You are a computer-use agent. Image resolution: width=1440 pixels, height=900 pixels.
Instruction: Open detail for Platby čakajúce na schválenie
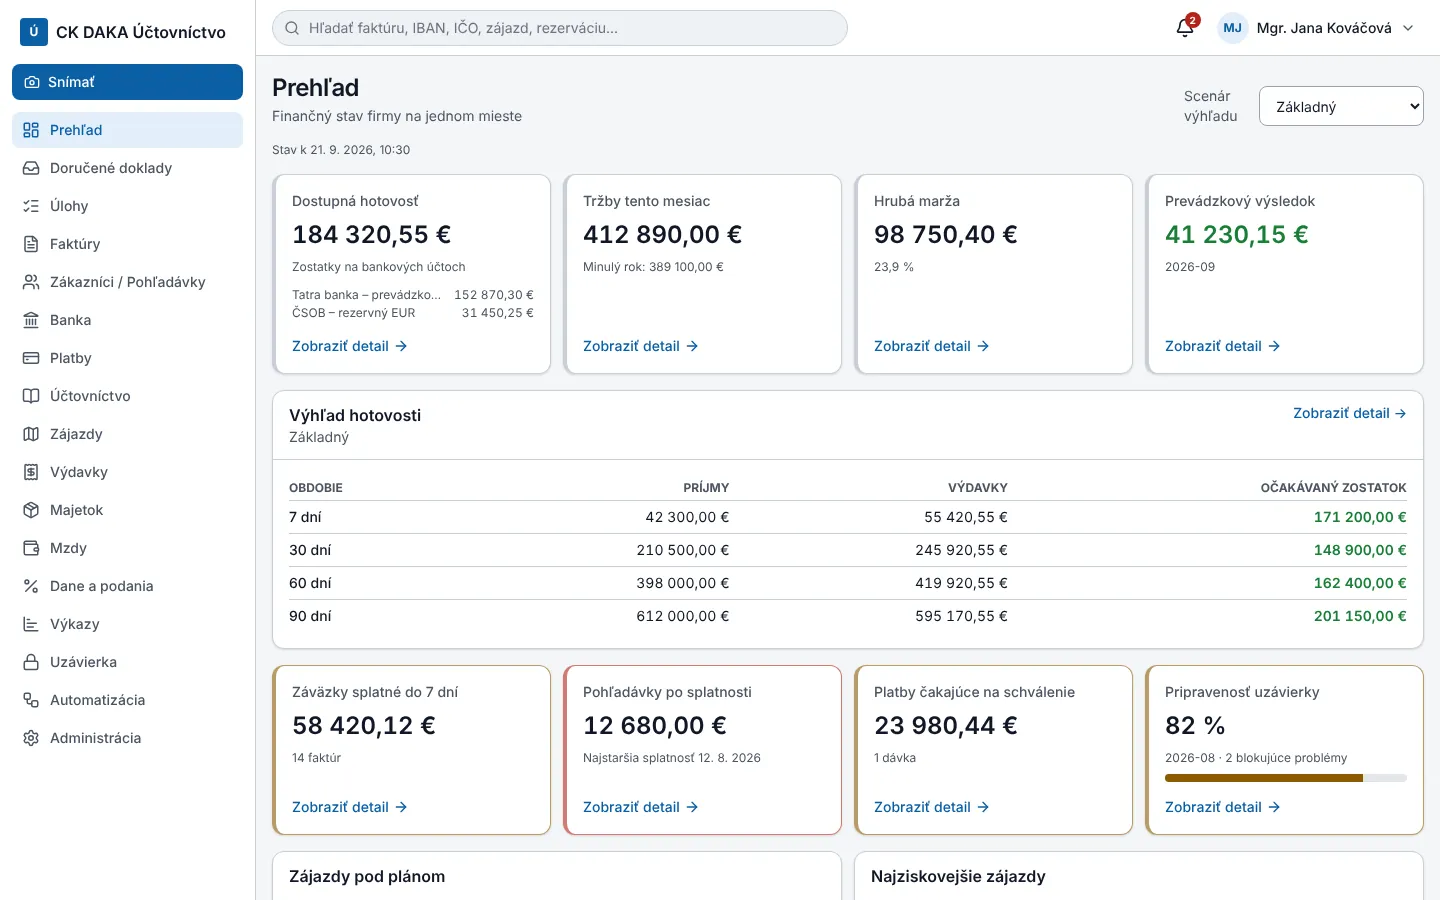(932, 807)
